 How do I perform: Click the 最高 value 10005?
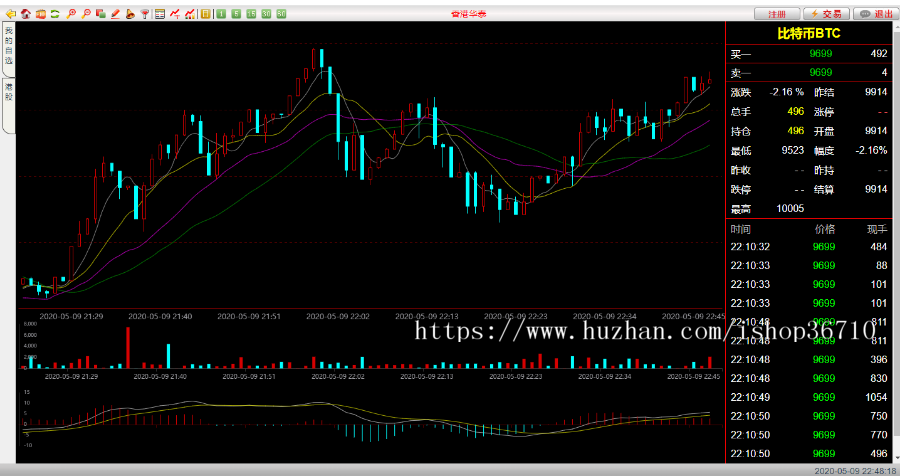pyautogui.click(x=790, y=208)
